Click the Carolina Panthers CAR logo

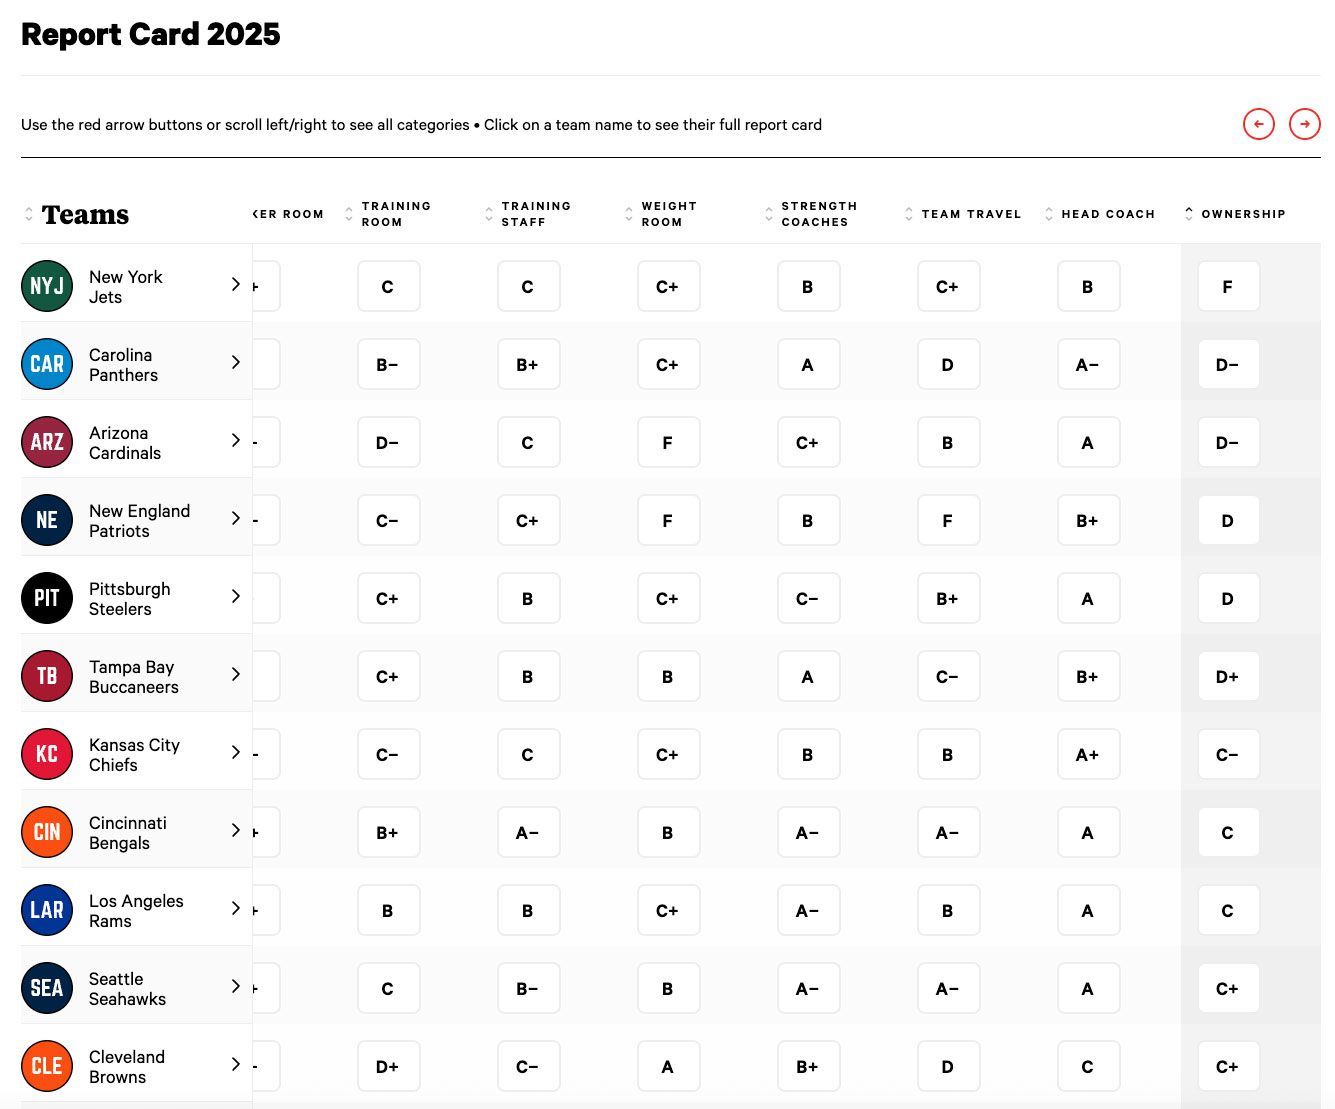point(47,364)
